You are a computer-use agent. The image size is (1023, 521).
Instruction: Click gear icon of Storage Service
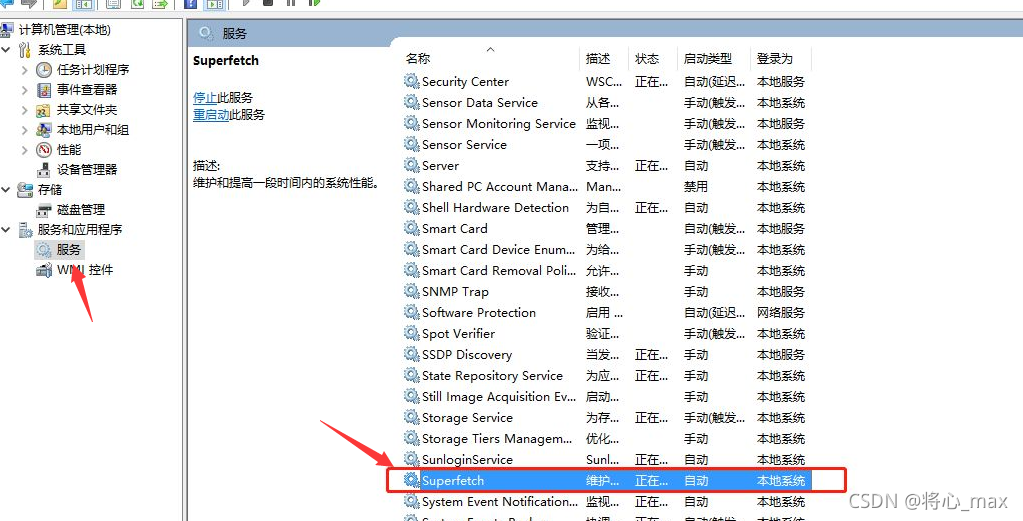click(x=412, y=417)
